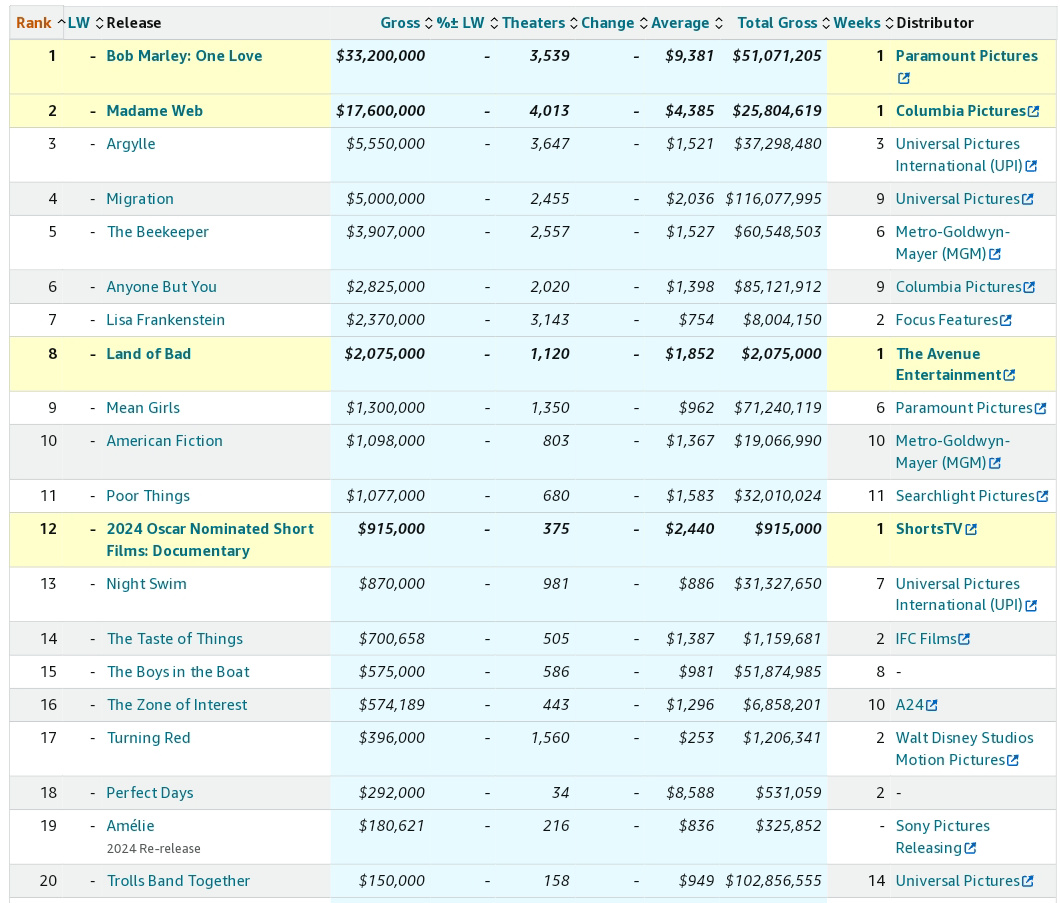This screenshot has width=1060, height=903.
Task: Open Sony Pictures Releasing distributor link
Action: (x=942, y=837)
